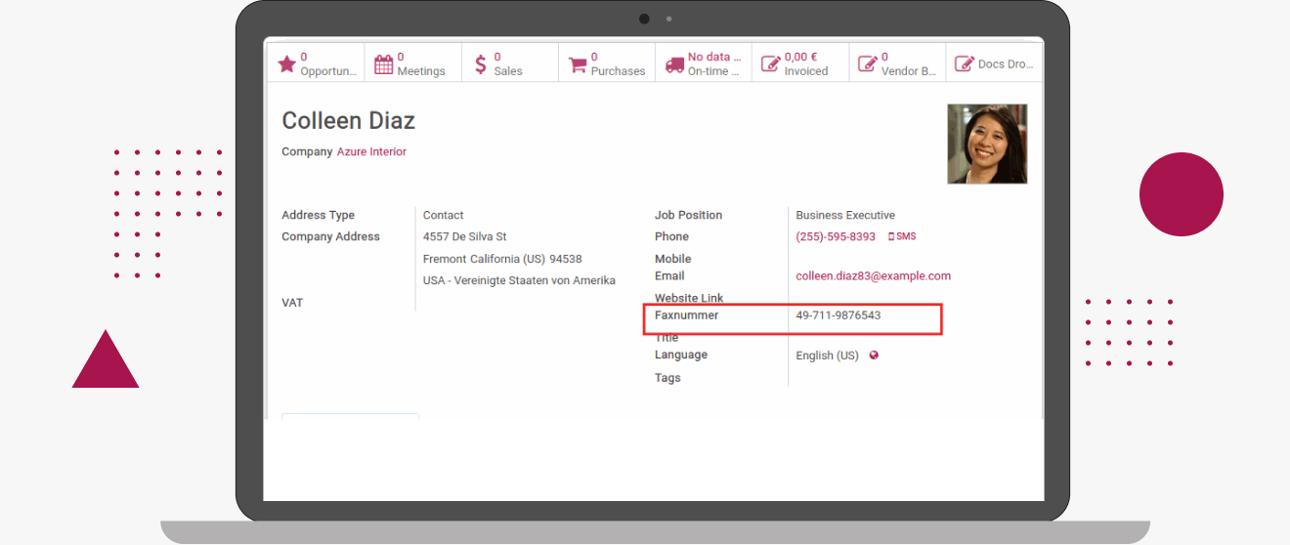Open Meetings via the calendar icon
Image resolution: width=1290 pixels, height=545 pixels.
point(383,64)
